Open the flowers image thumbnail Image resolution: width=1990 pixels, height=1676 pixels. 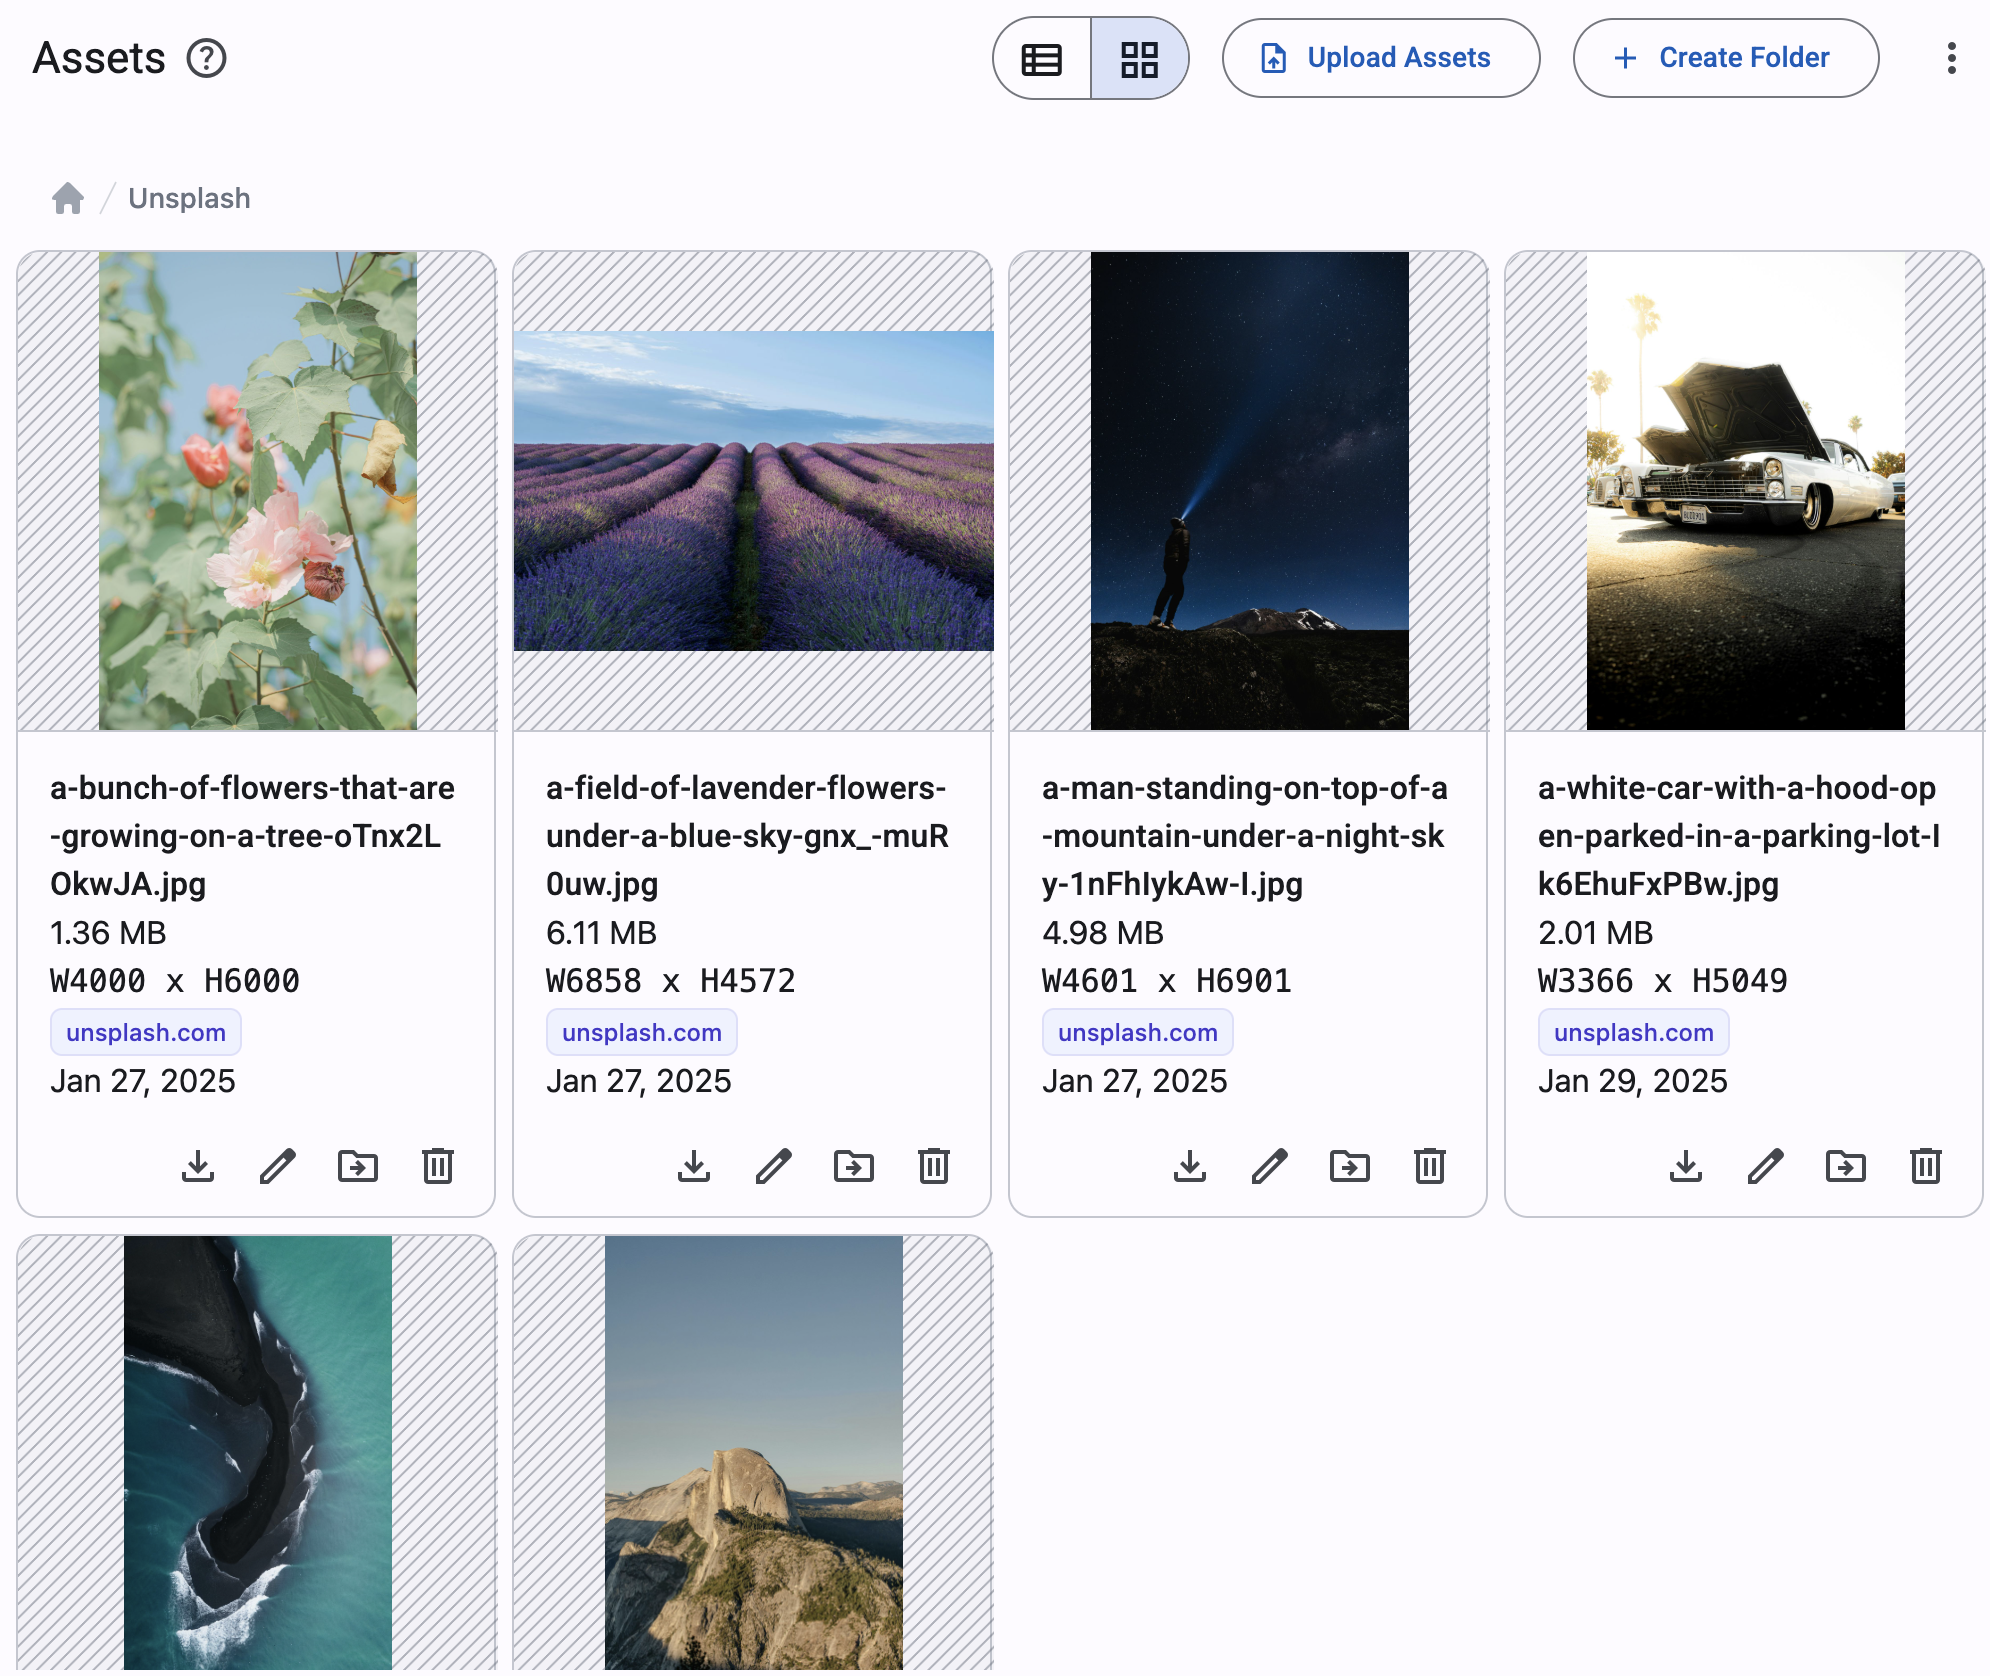257,491
